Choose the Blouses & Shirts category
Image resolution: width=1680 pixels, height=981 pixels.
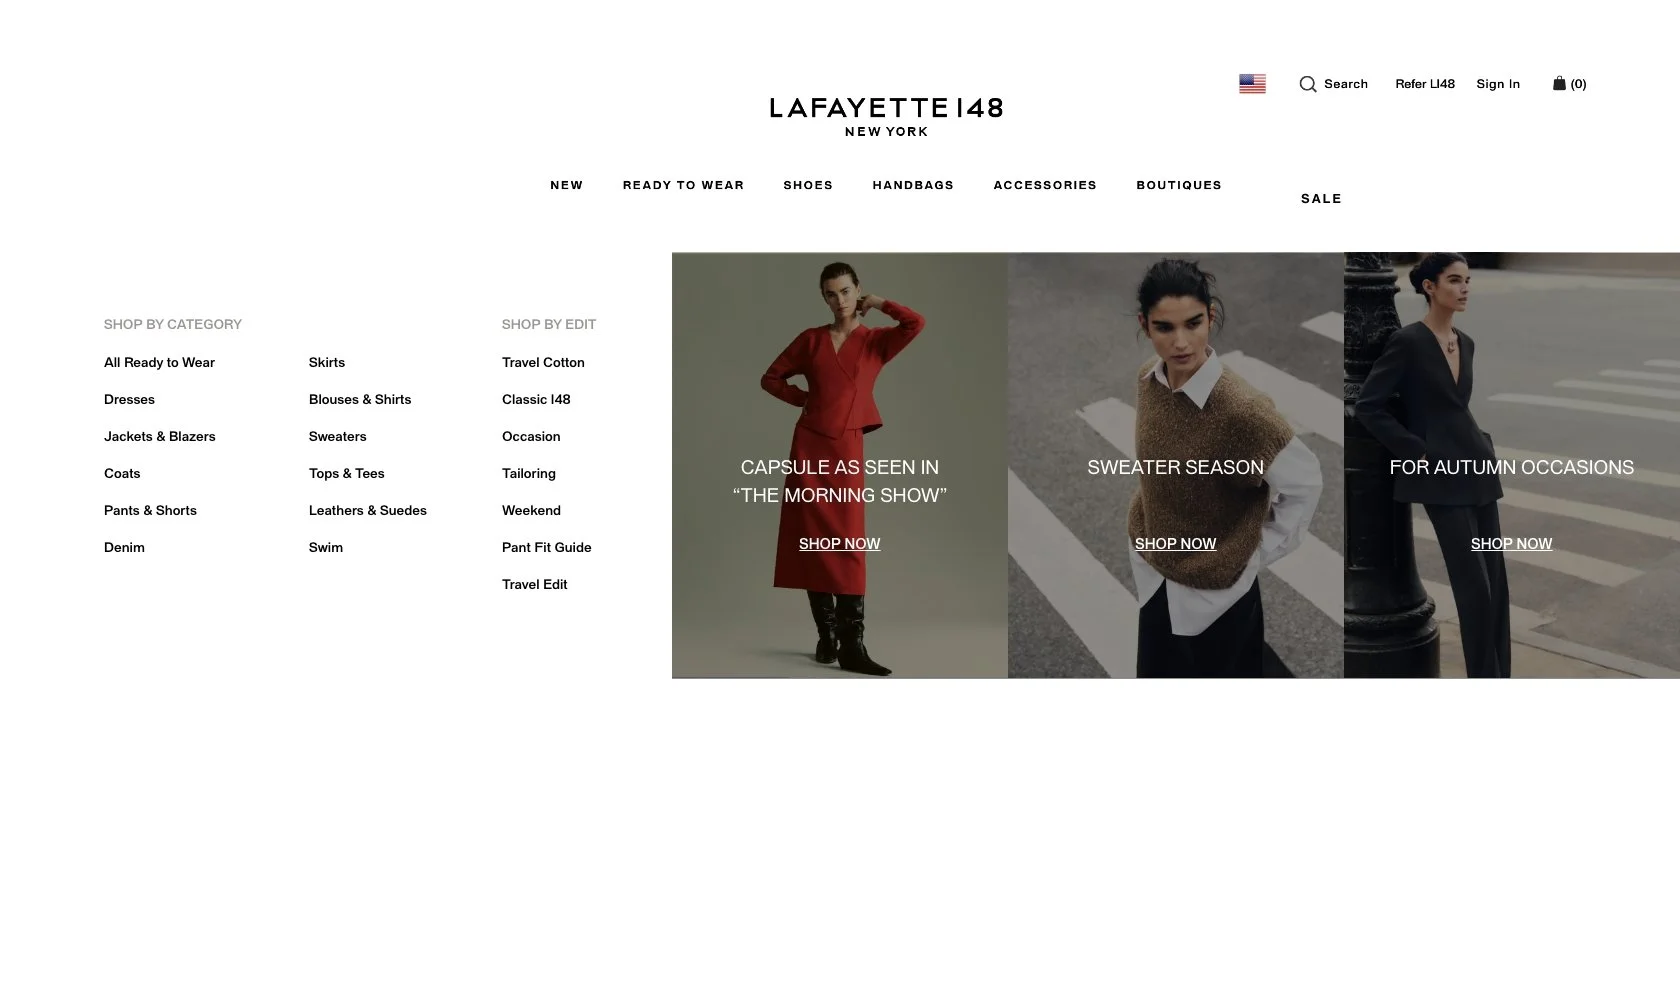360,399
